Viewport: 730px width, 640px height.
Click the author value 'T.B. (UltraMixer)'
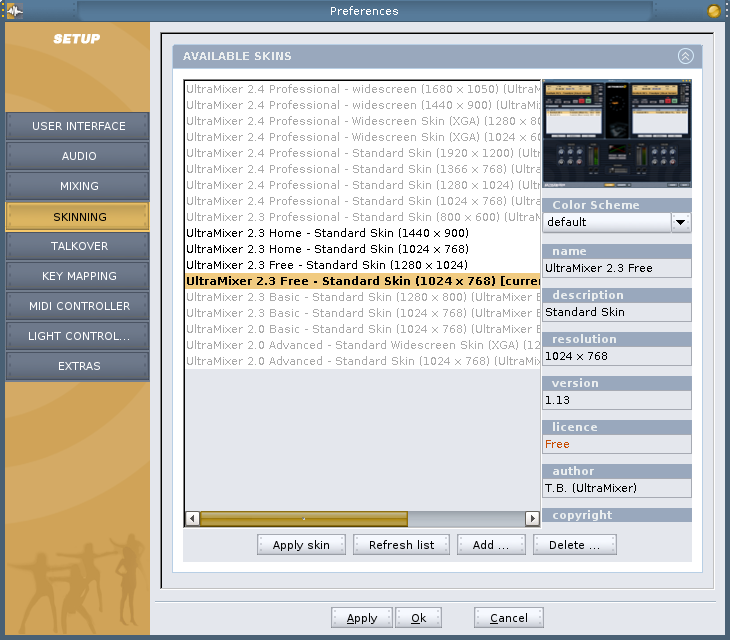click(x=617, y=488)
